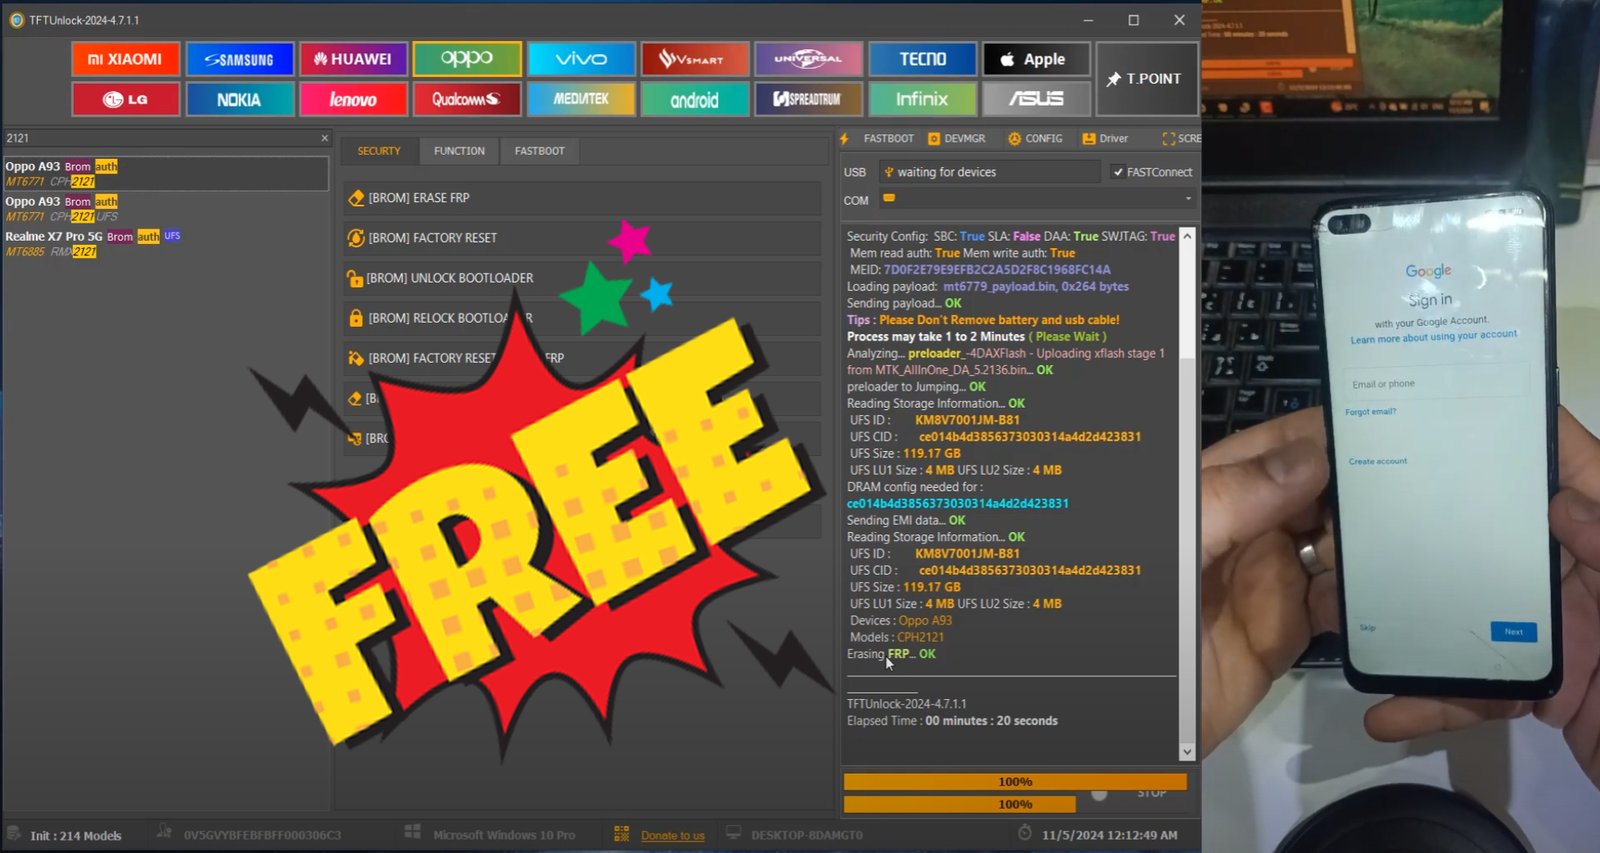Open the Vsmart brand section
1600x853 pixels.
[695, 59]
